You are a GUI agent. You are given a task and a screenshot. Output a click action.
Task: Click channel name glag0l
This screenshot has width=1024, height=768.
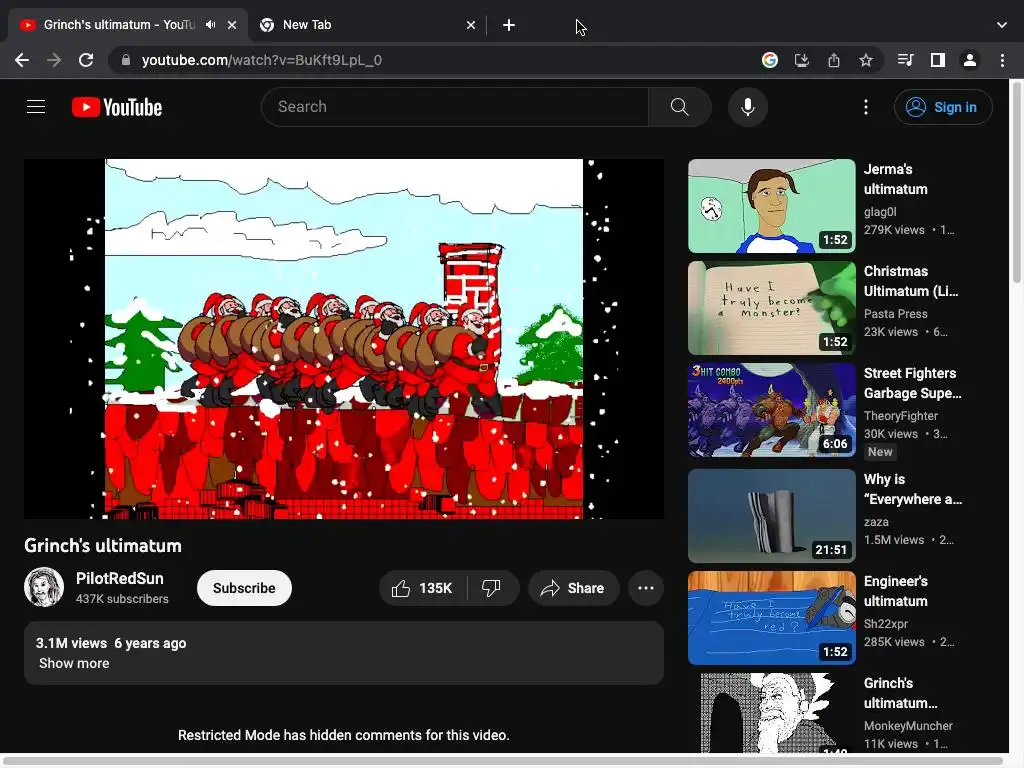[x=880, y=212]
